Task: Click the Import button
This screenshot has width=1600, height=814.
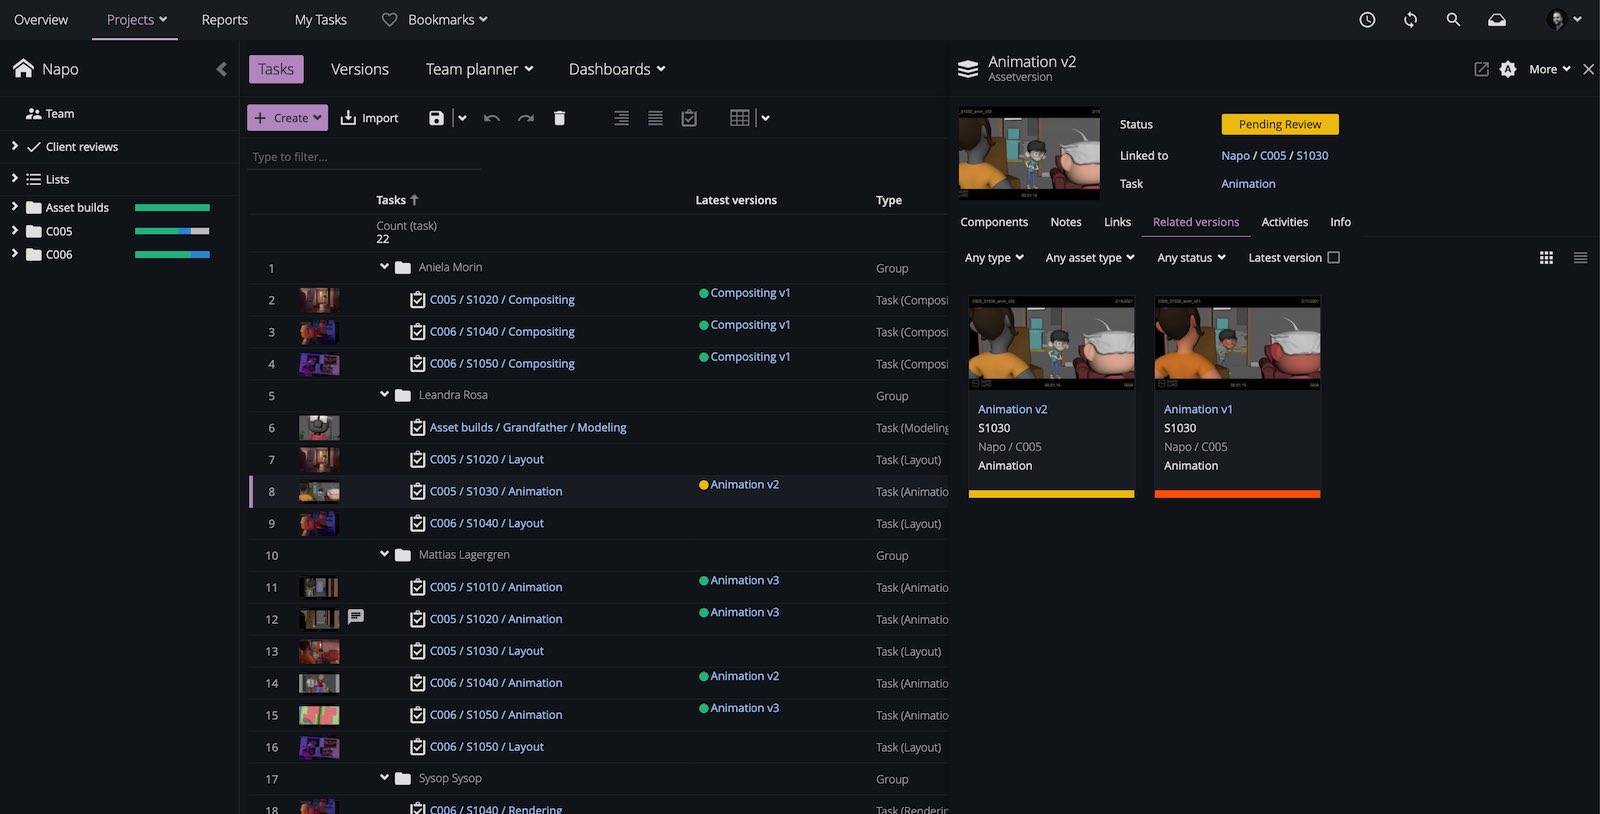Action: point(369,118)
